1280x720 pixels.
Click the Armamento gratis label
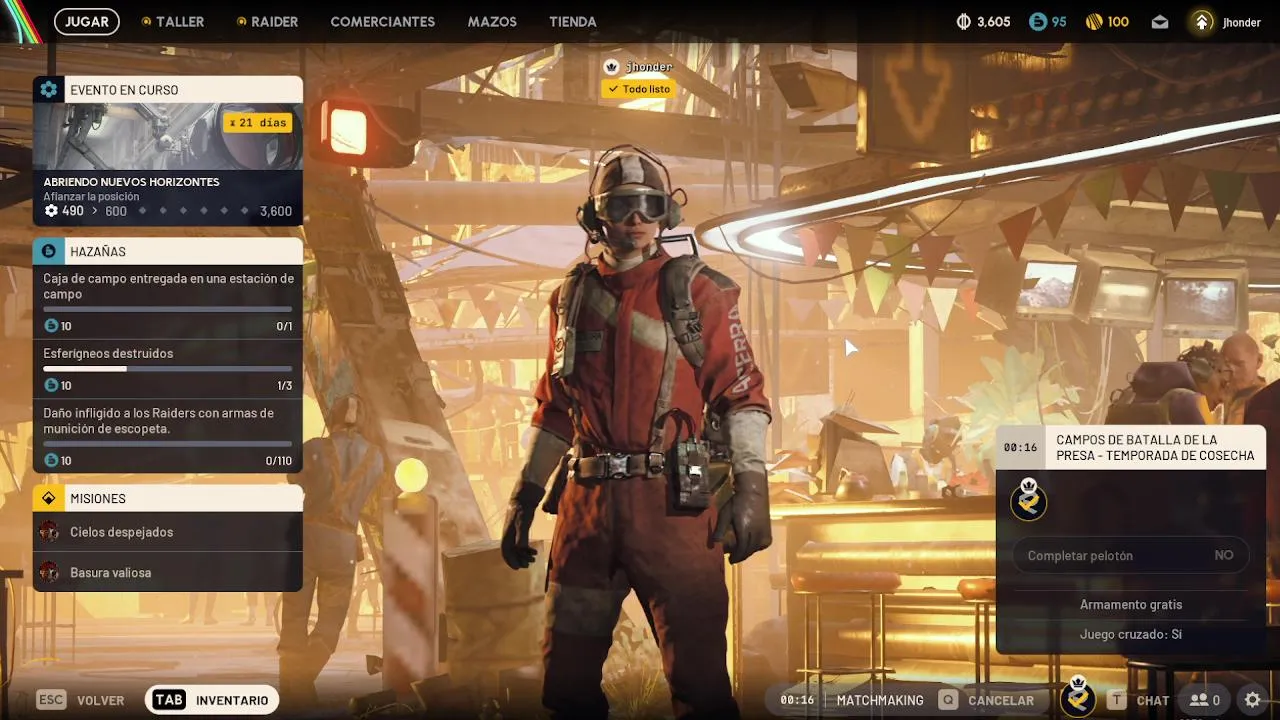(x=1131, y=604)
